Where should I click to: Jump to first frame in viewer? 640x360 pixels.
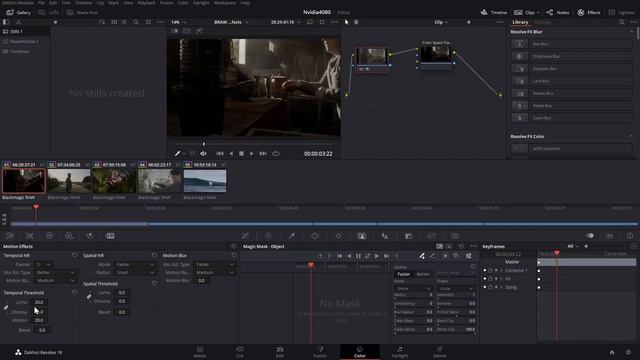coord(220,153)
